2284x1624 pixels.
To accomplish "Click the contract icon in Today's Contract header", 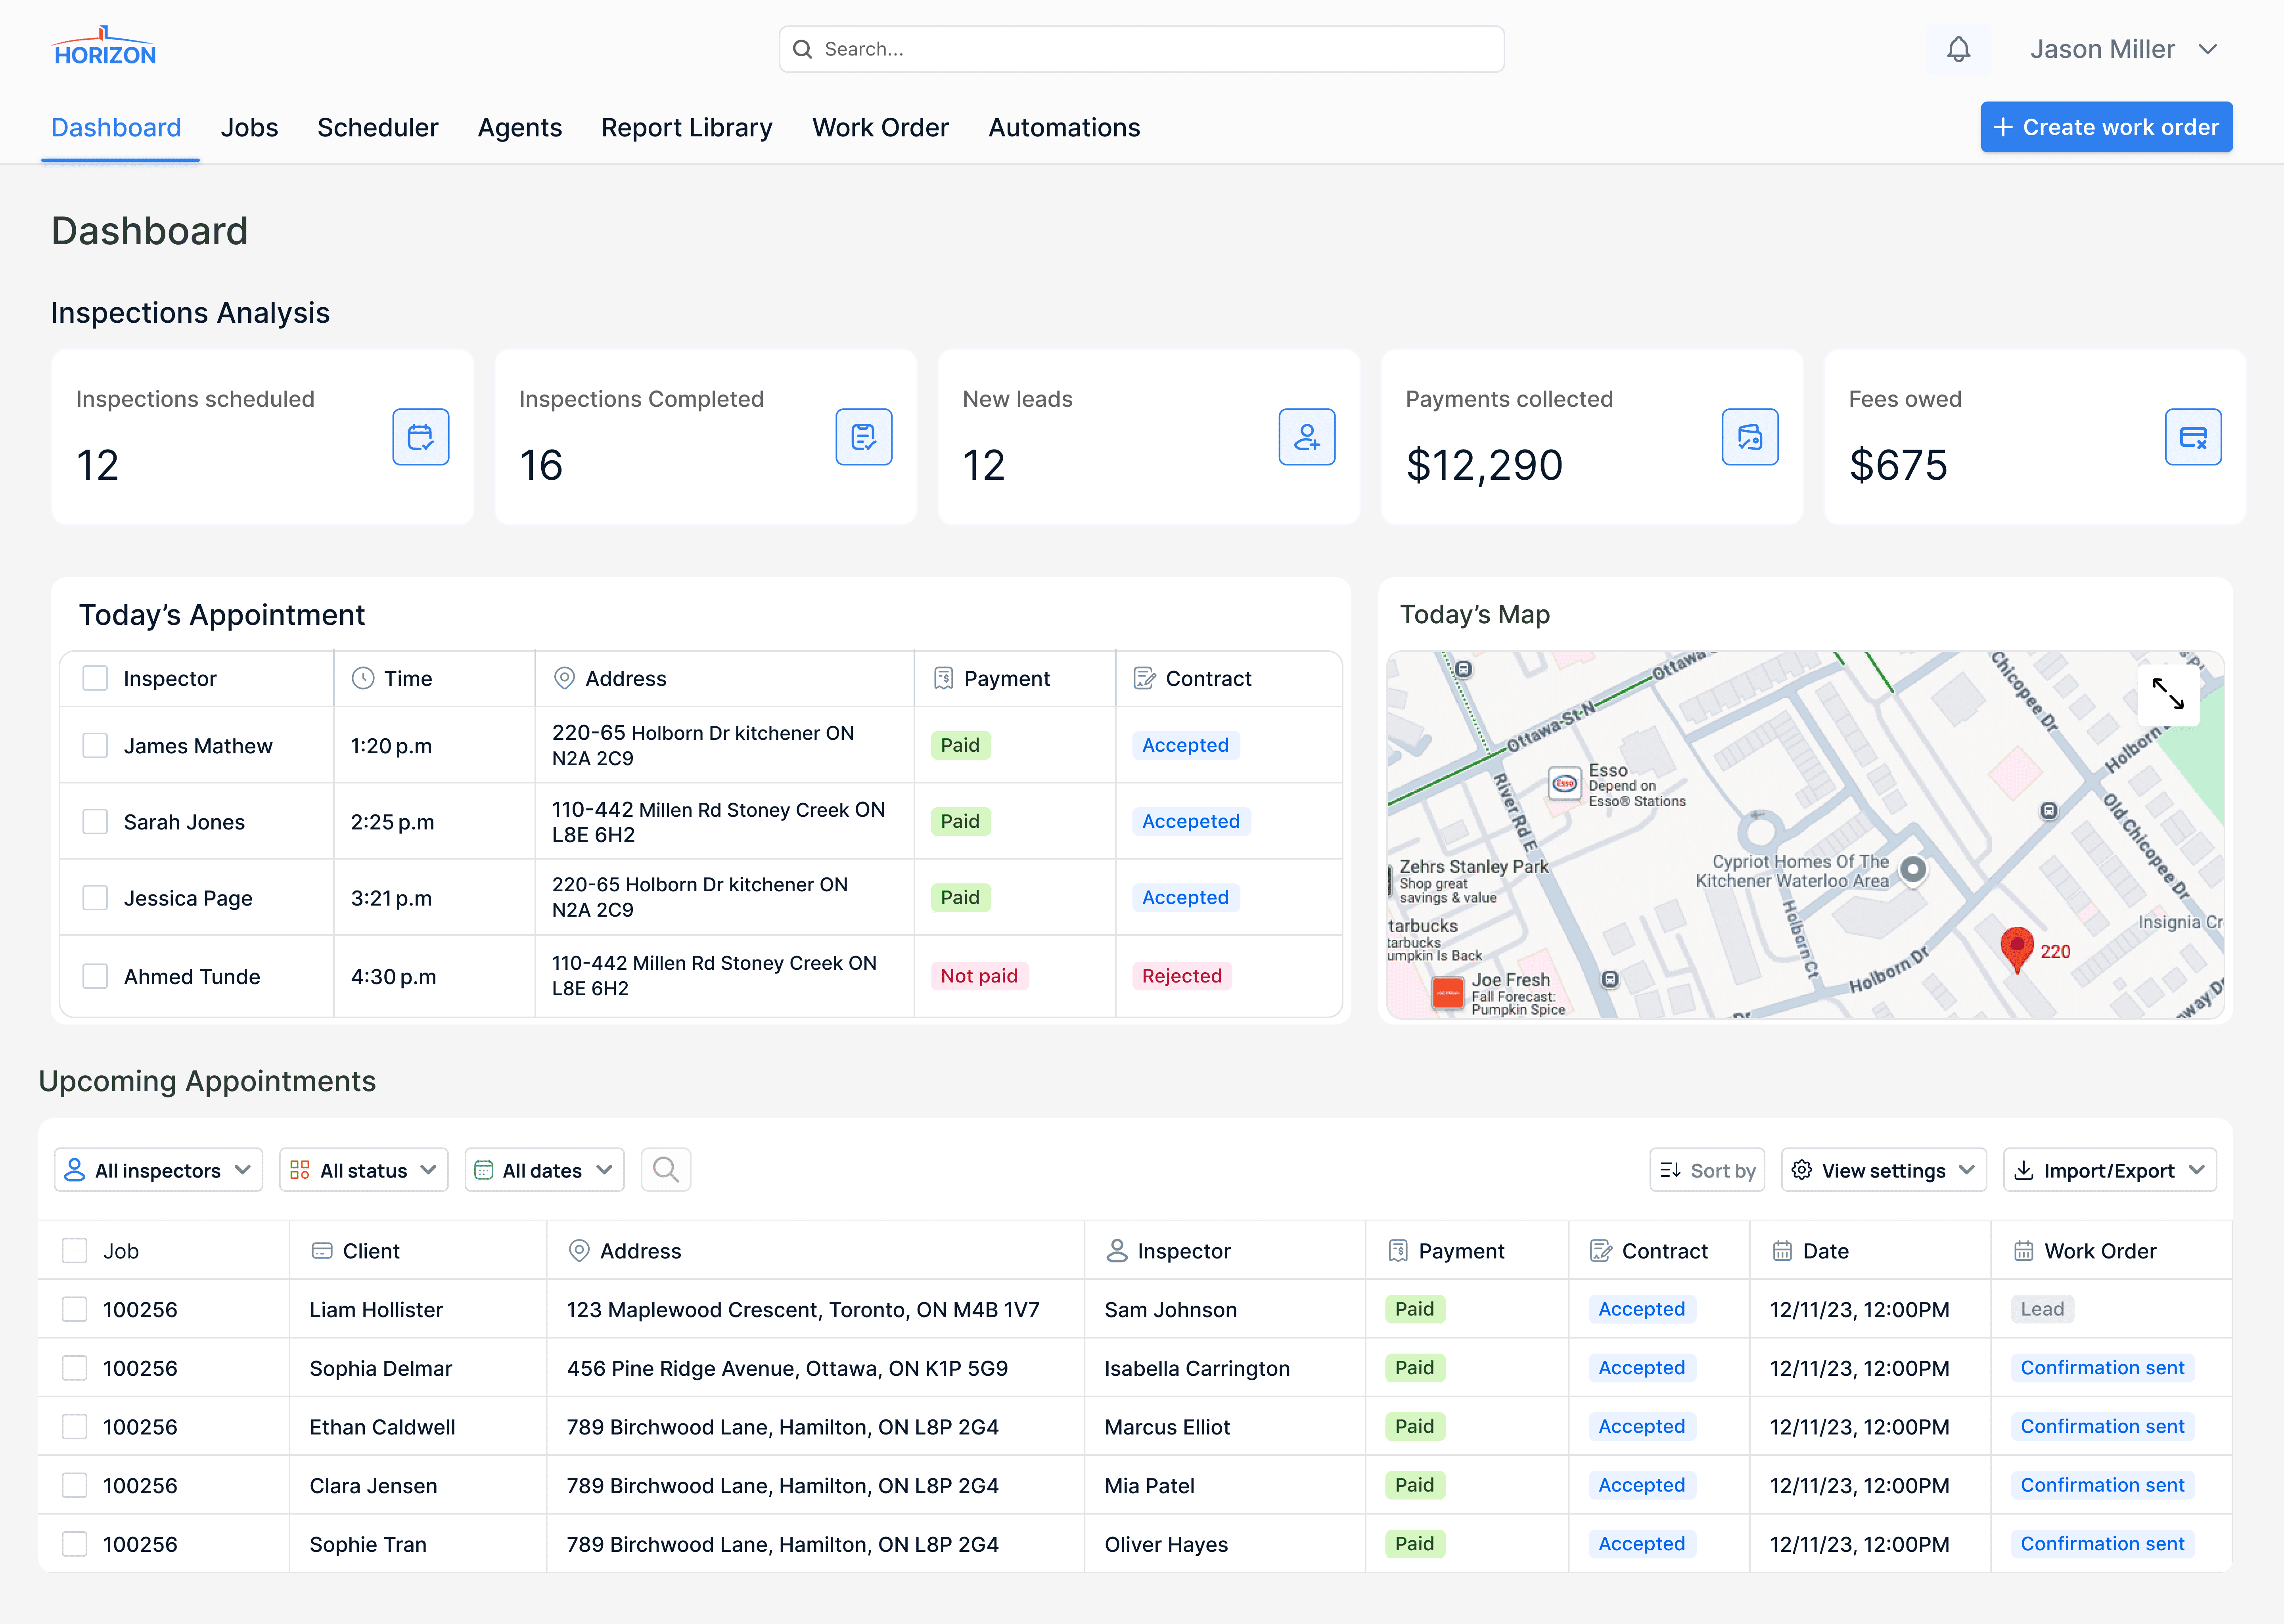I will [x=1144, y=678].
